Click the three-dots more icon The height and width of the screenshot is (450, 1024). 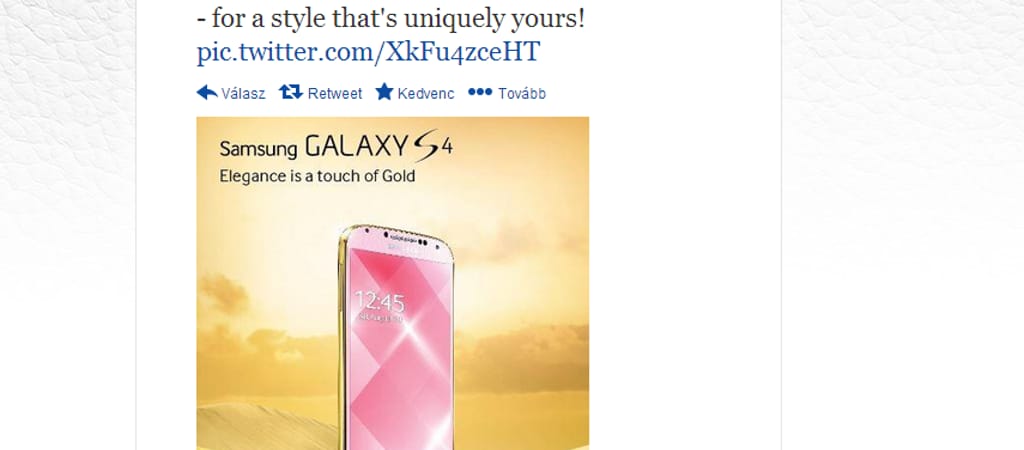point(480,92)
